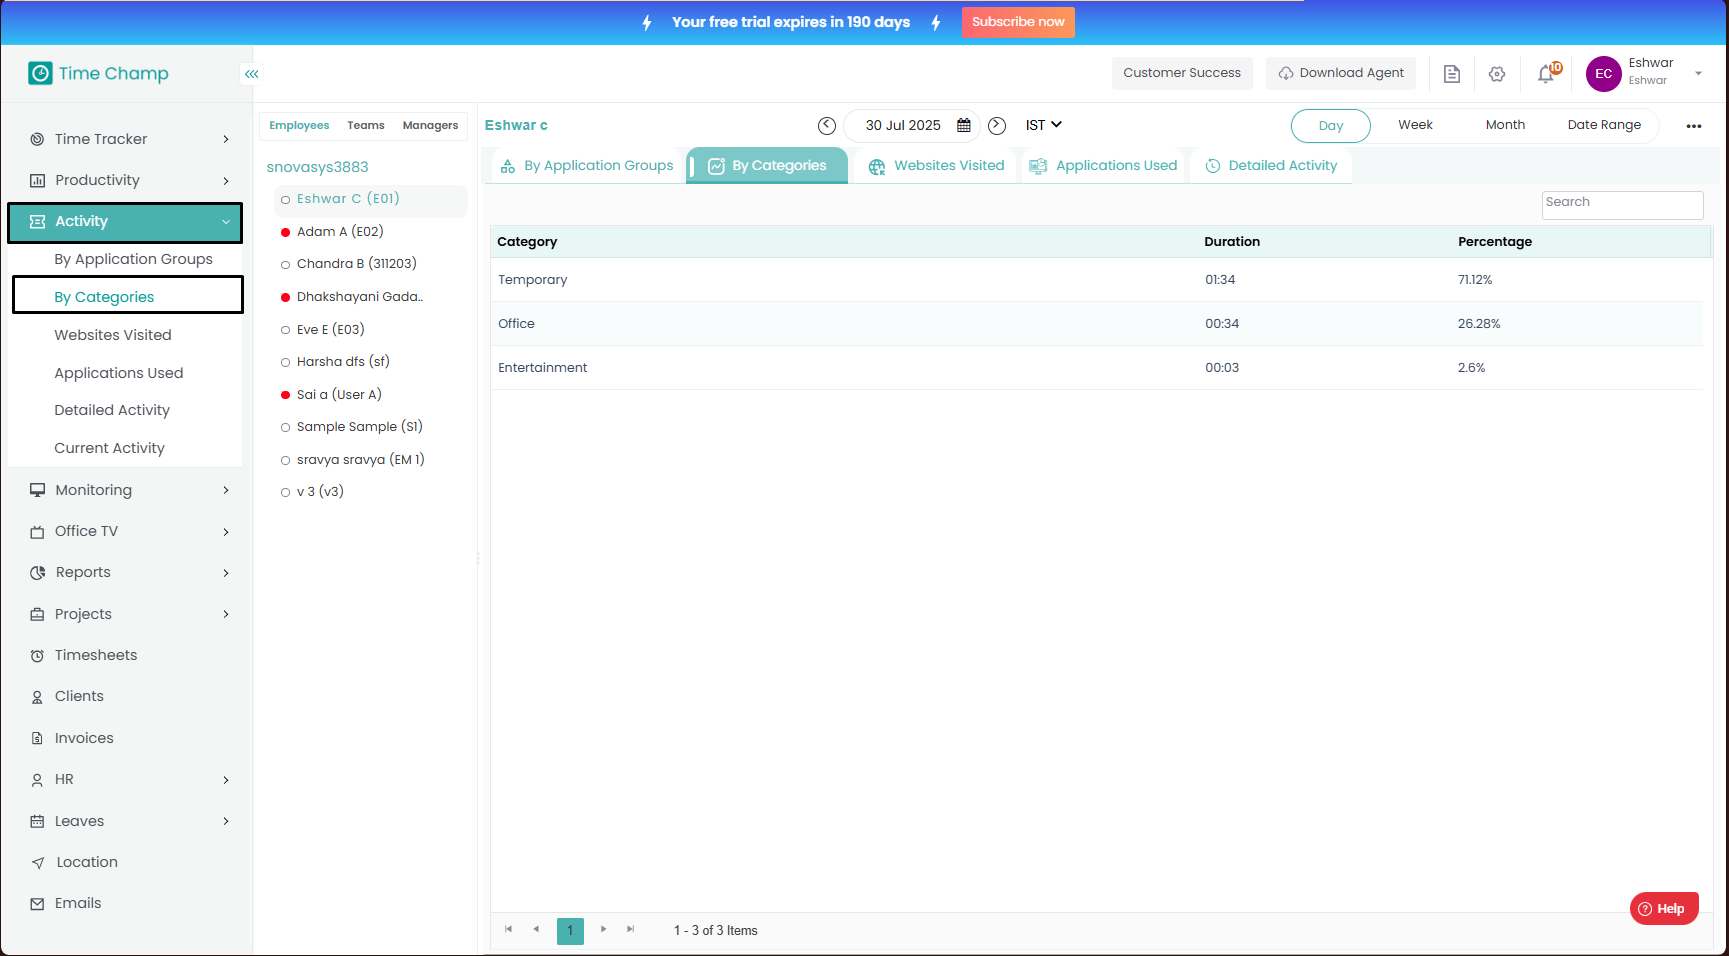Switch to Month view
Viewport: 1729px width, 956px height.
coord(1505,125)
